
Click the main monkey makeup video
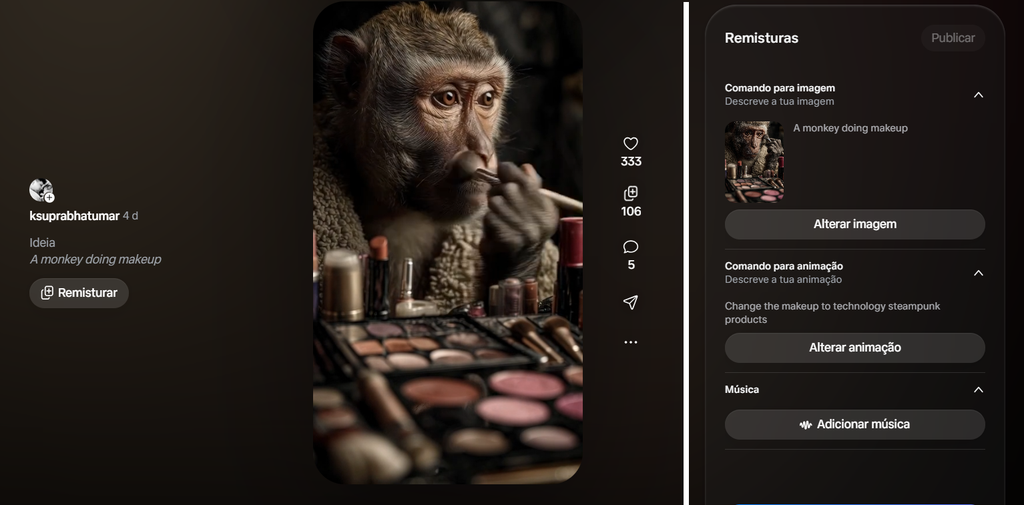[x=447, y=242]
